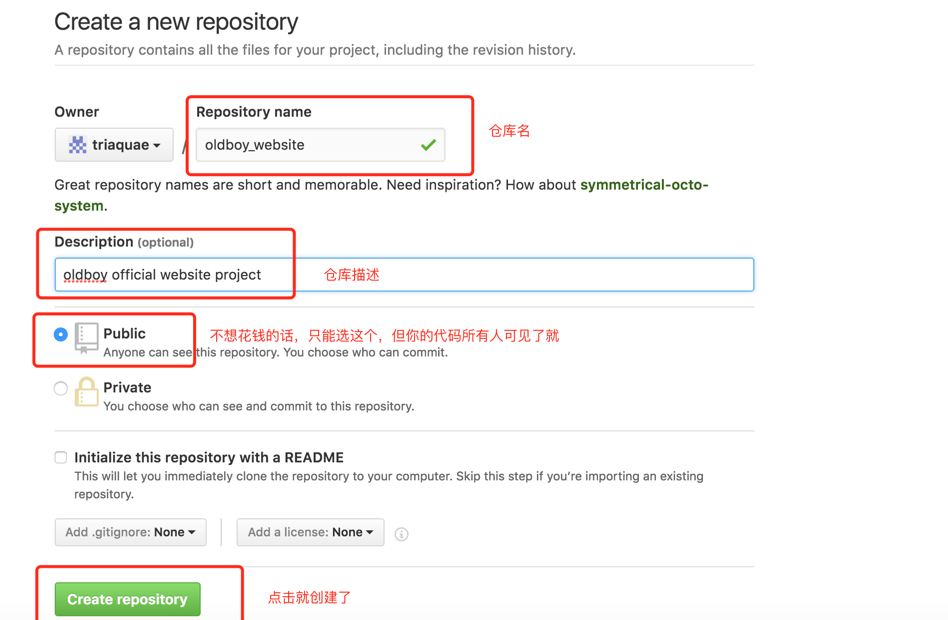Click the Create repository button

click(x=128, y=599)
